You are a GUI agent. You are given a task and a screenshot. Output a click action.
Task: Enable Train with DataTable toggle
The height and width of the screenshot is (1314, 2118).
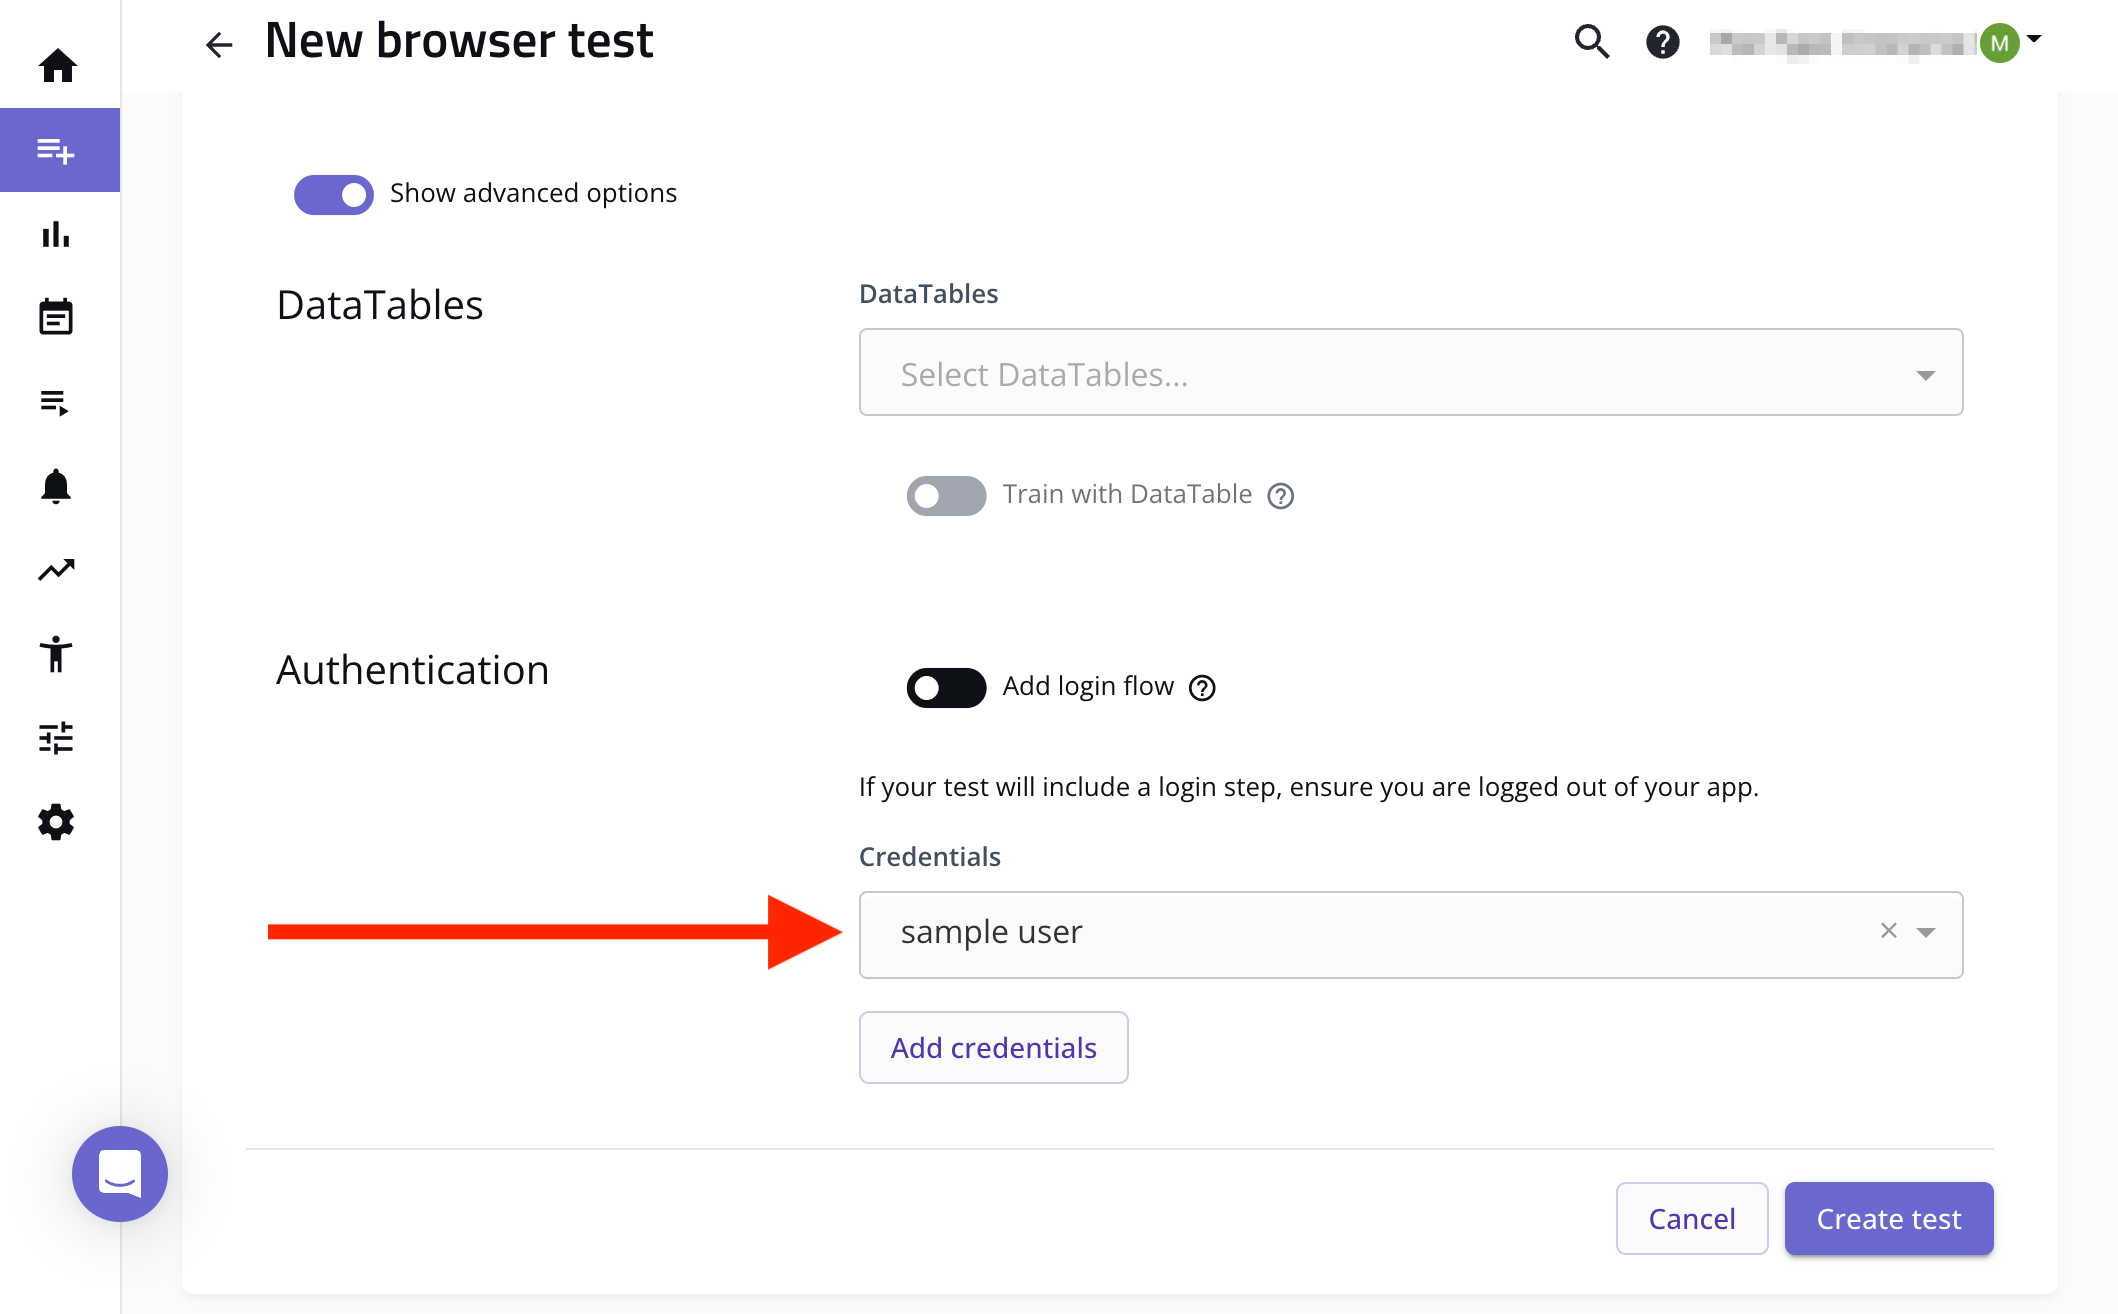click(x=946, y=496)
